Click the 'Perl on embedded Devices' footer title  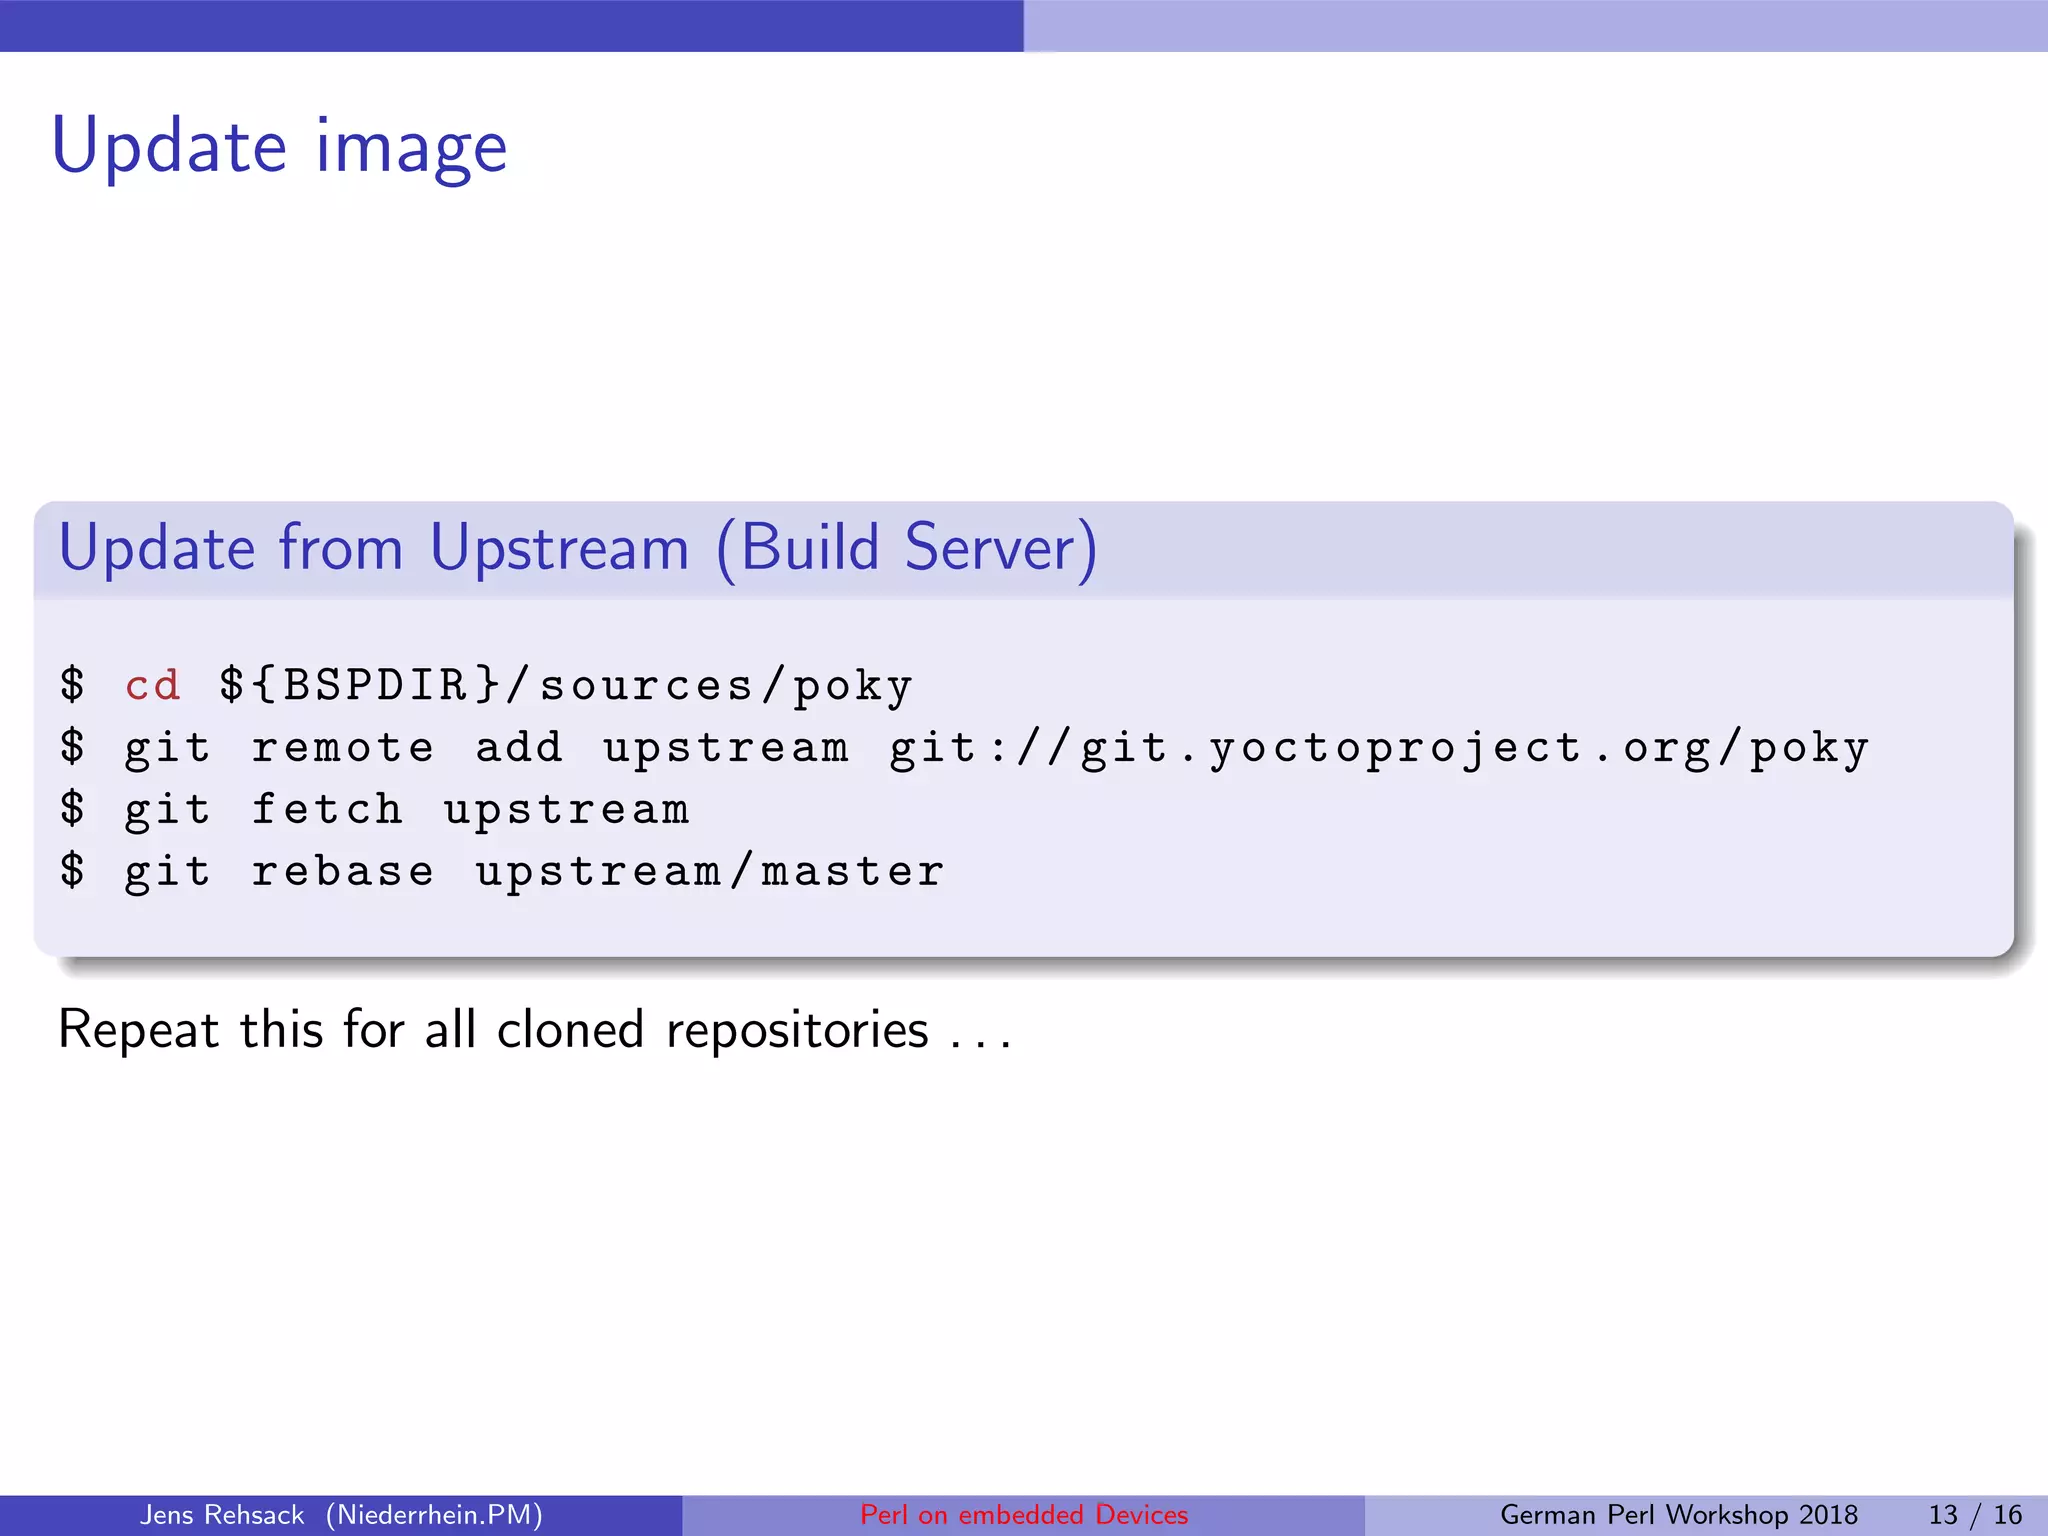click(1024, 1515)
